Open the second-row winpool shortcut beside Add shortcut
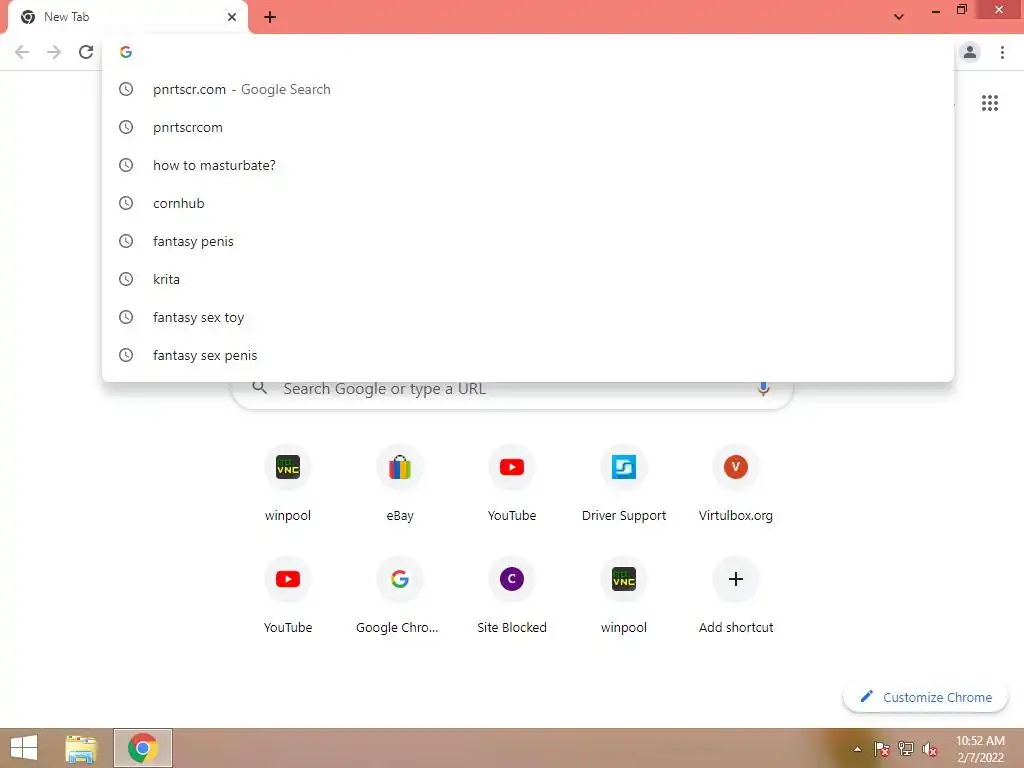Screen dimensions: 1024x768 coord(624,595)
